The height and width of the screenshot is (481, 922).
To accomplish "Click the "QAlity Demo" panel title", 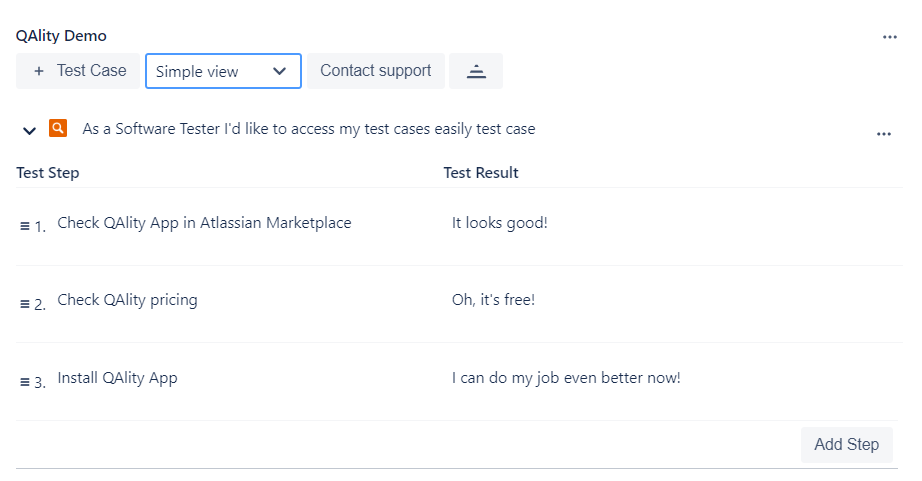I will [61, 36].
